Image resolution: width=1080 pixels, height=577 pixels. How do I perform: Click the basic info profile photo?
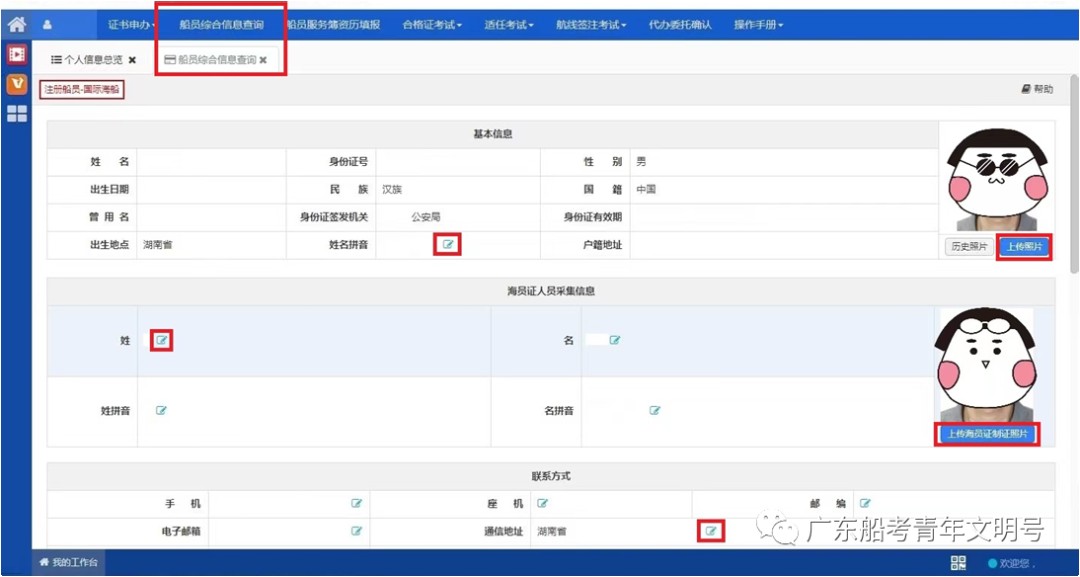(x=996, y=179)
